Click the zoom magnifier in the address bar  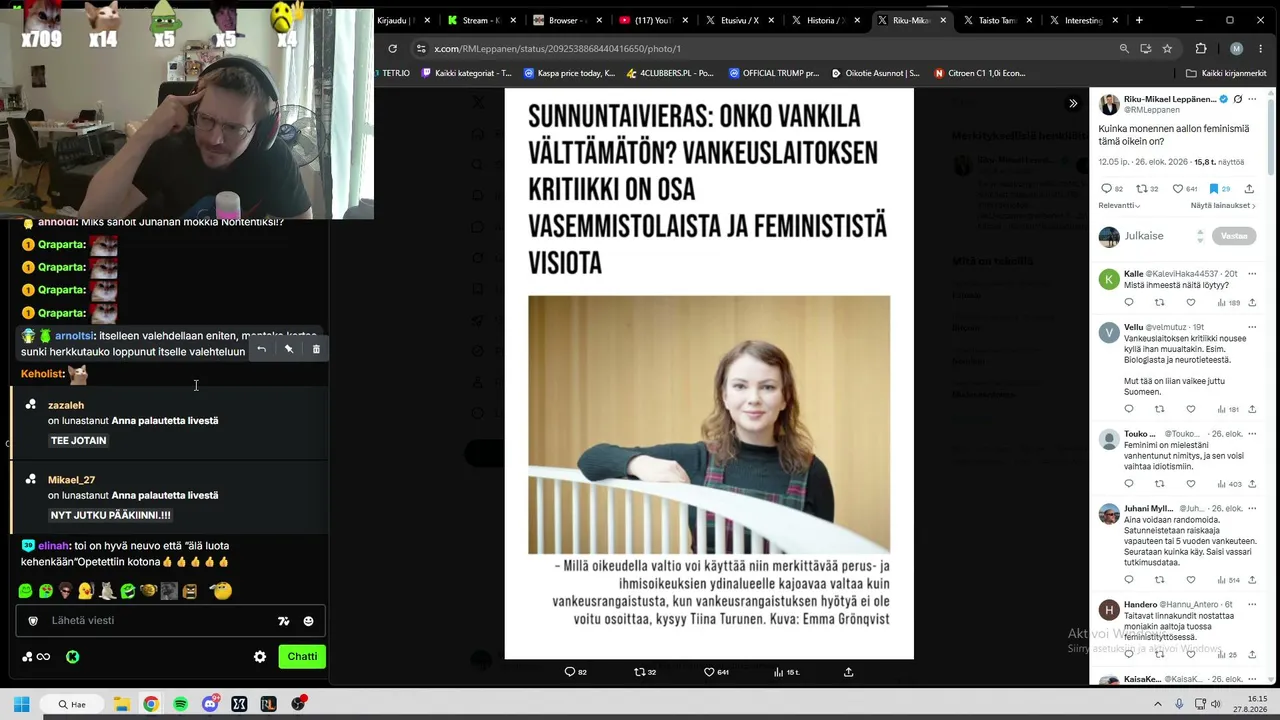point(1124,48)
